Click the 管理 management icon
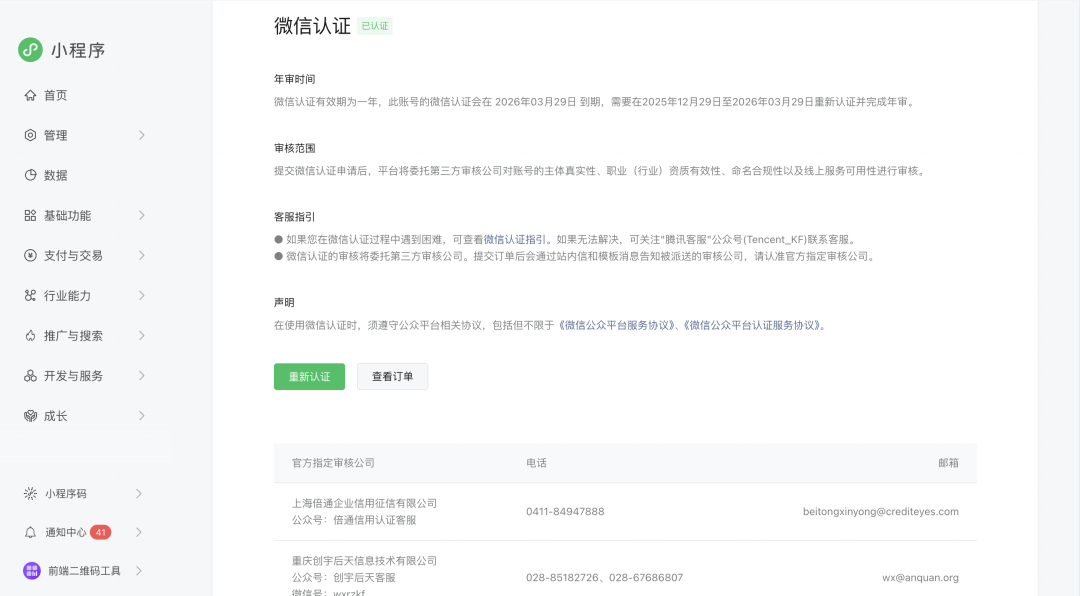The width and height of the screenshot is (1080, 596). point(30,135)
